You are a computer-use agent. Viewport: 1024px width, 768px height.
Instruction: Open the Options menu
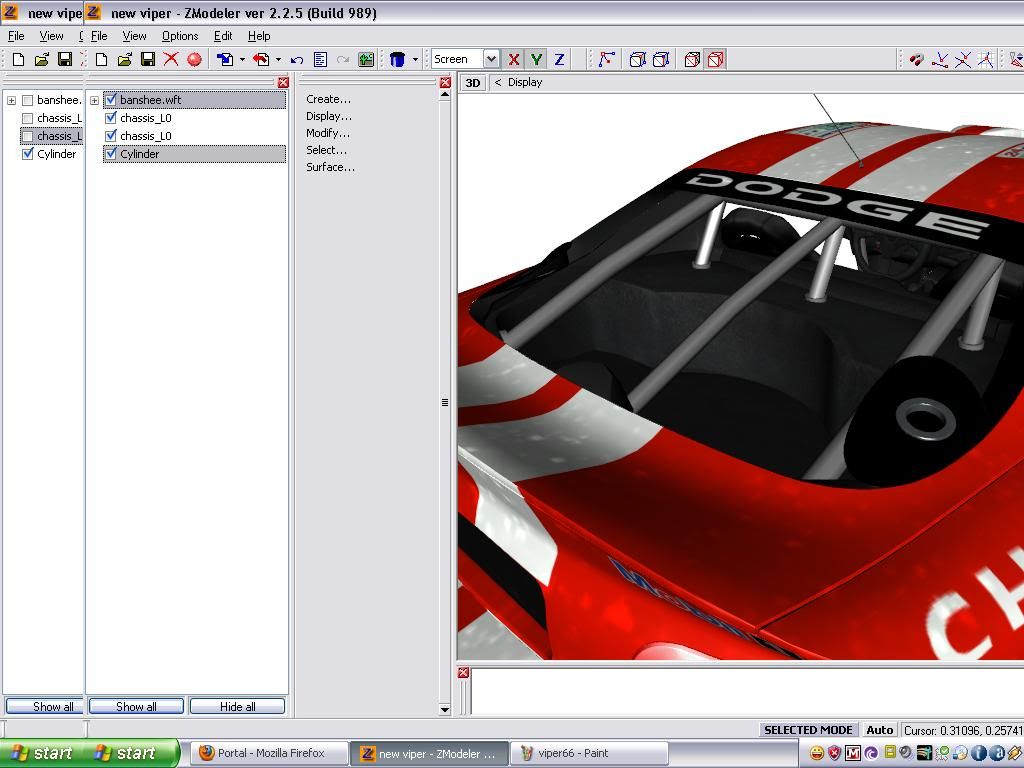point(180,36)
